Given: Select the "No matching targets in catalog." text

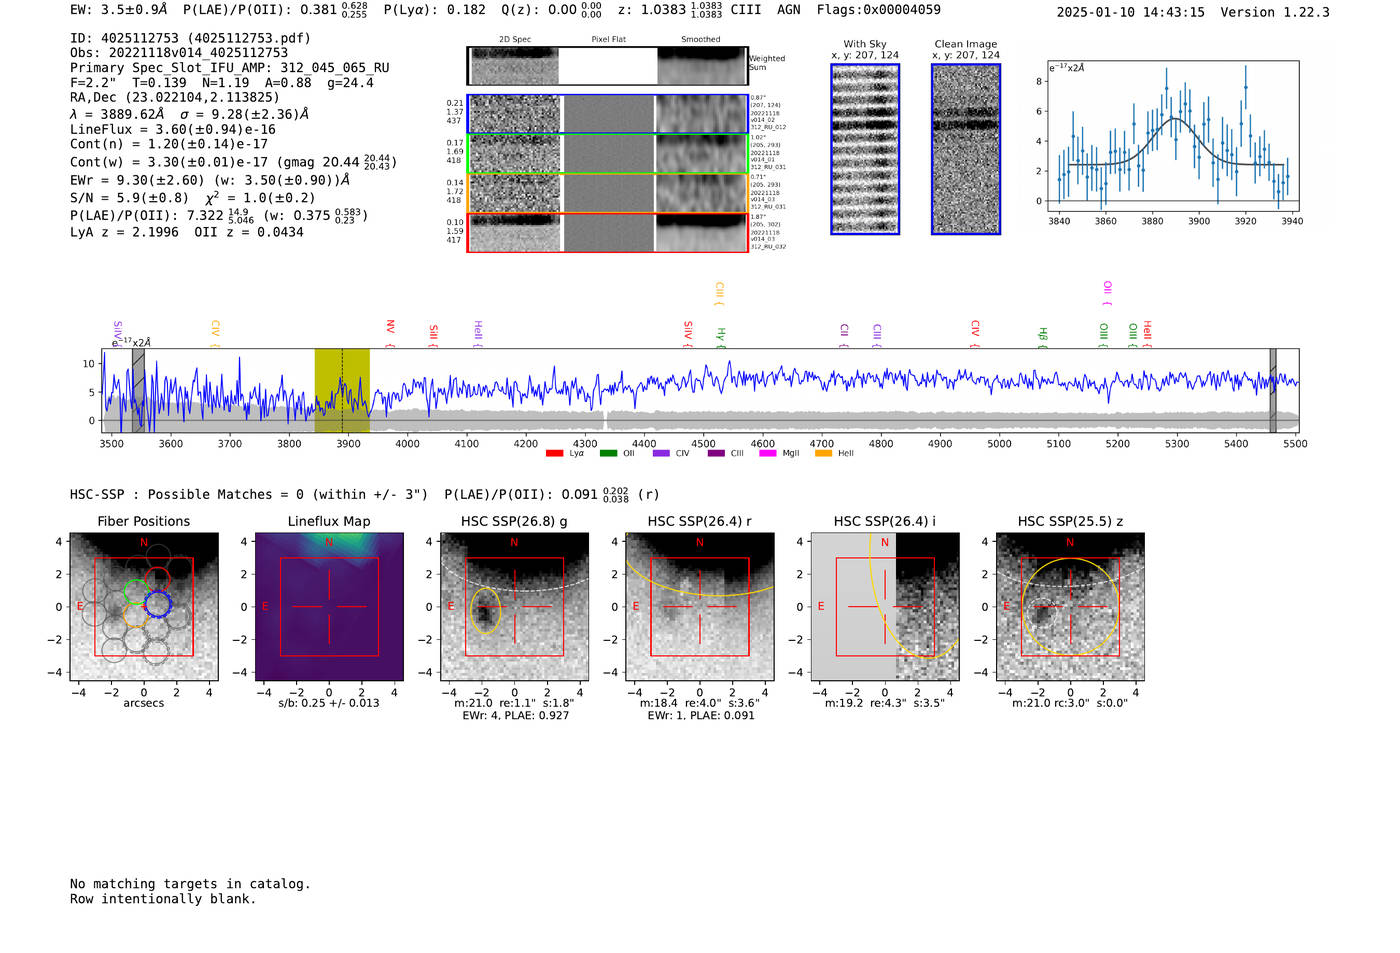Looking at the screenshot, I should click(x=190, y=884).
